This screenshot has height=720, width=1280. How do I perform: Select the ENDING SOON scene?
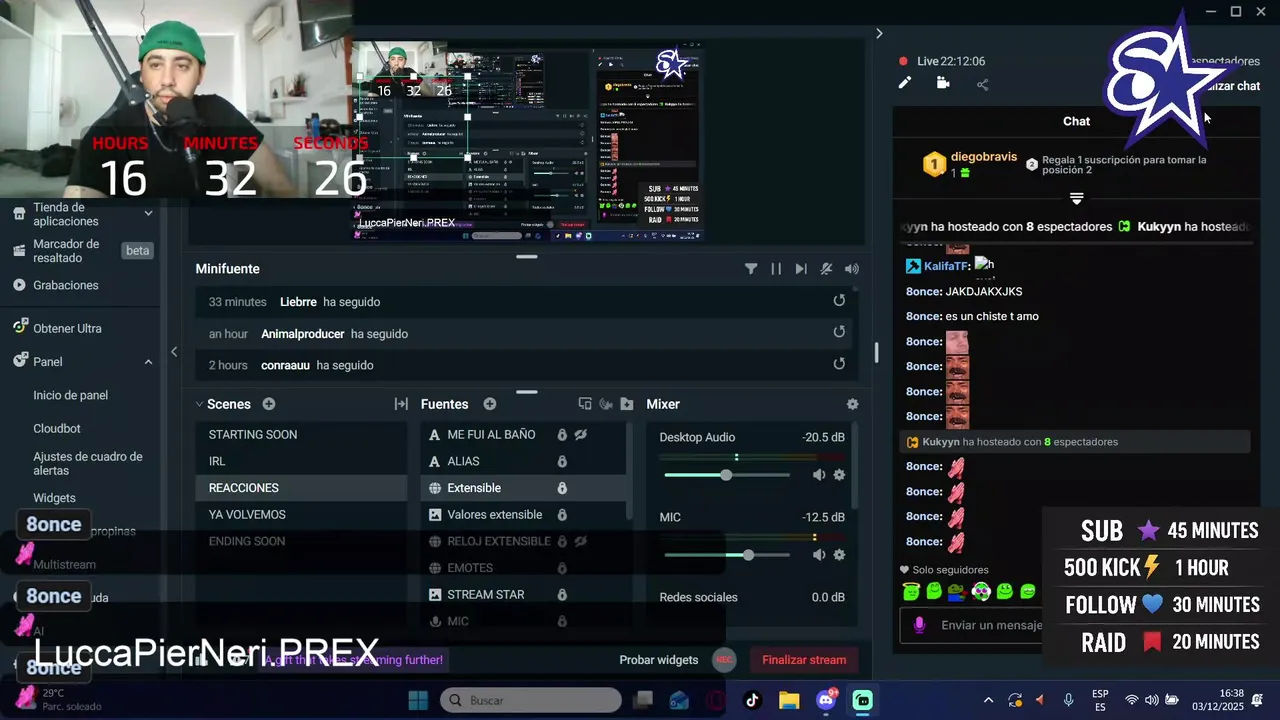click(301, 541)
